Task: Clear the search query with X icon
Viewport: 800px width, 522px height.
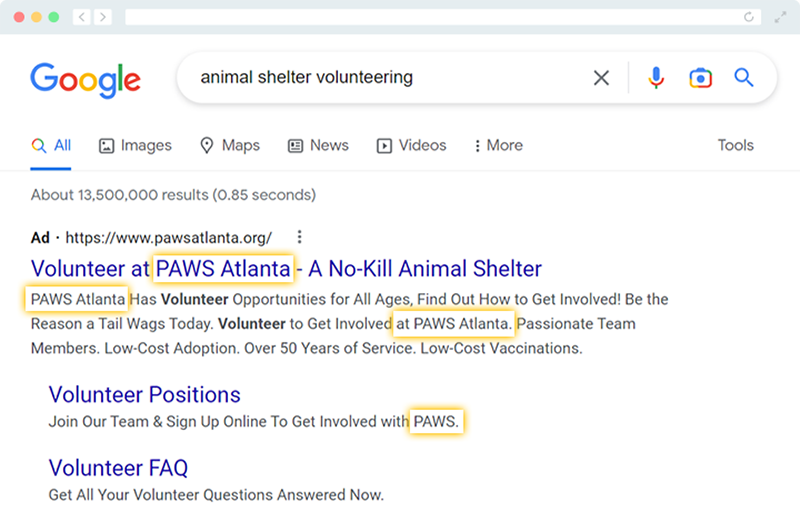Action: pos(601,78)
